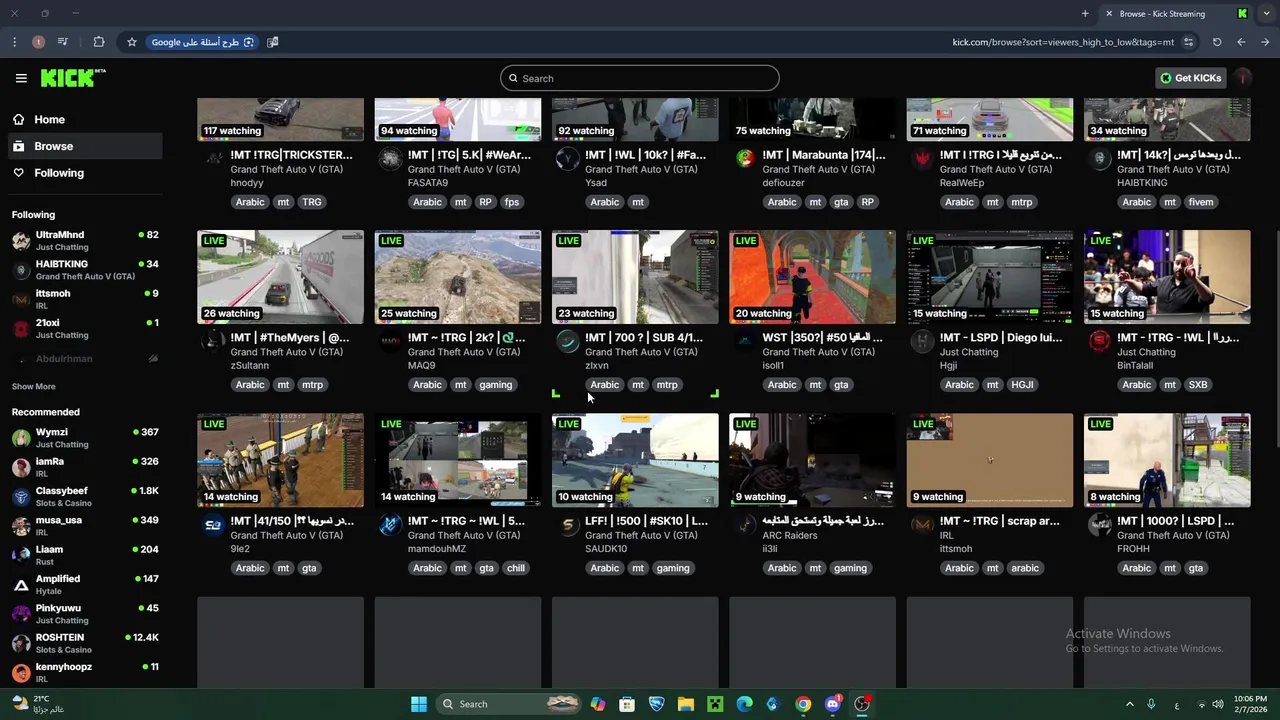1280x720 pixels.
Task: Click the TRG tag under hnodyy stream
Action: [312, 202]
